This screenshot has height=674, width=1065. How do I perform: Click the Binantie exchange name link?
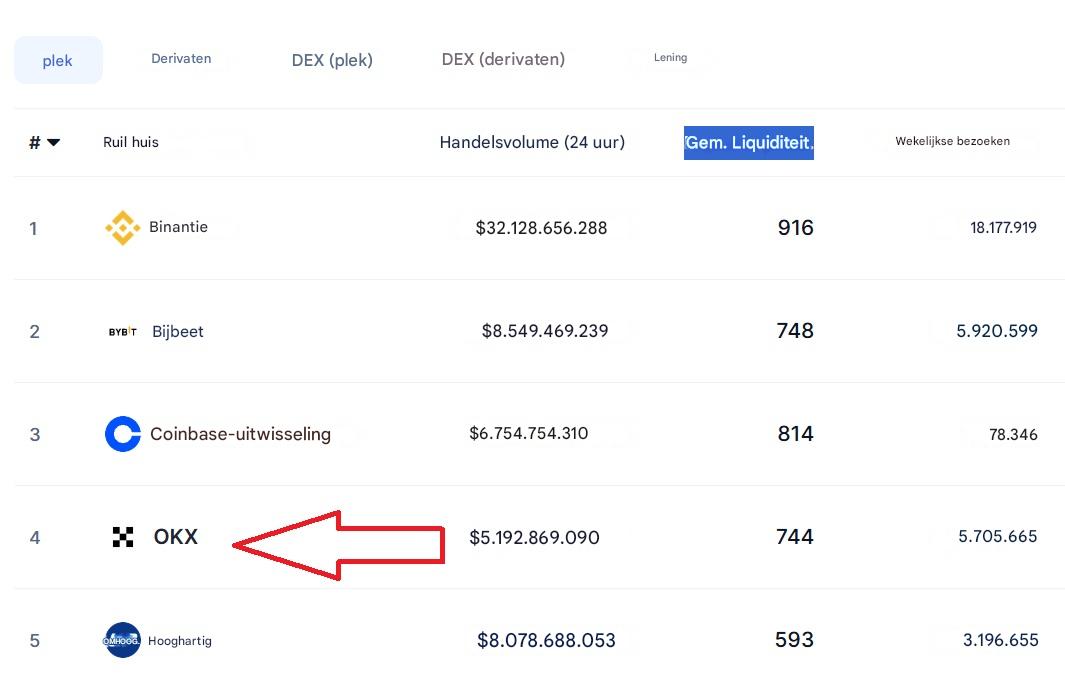tap(178, 227)
